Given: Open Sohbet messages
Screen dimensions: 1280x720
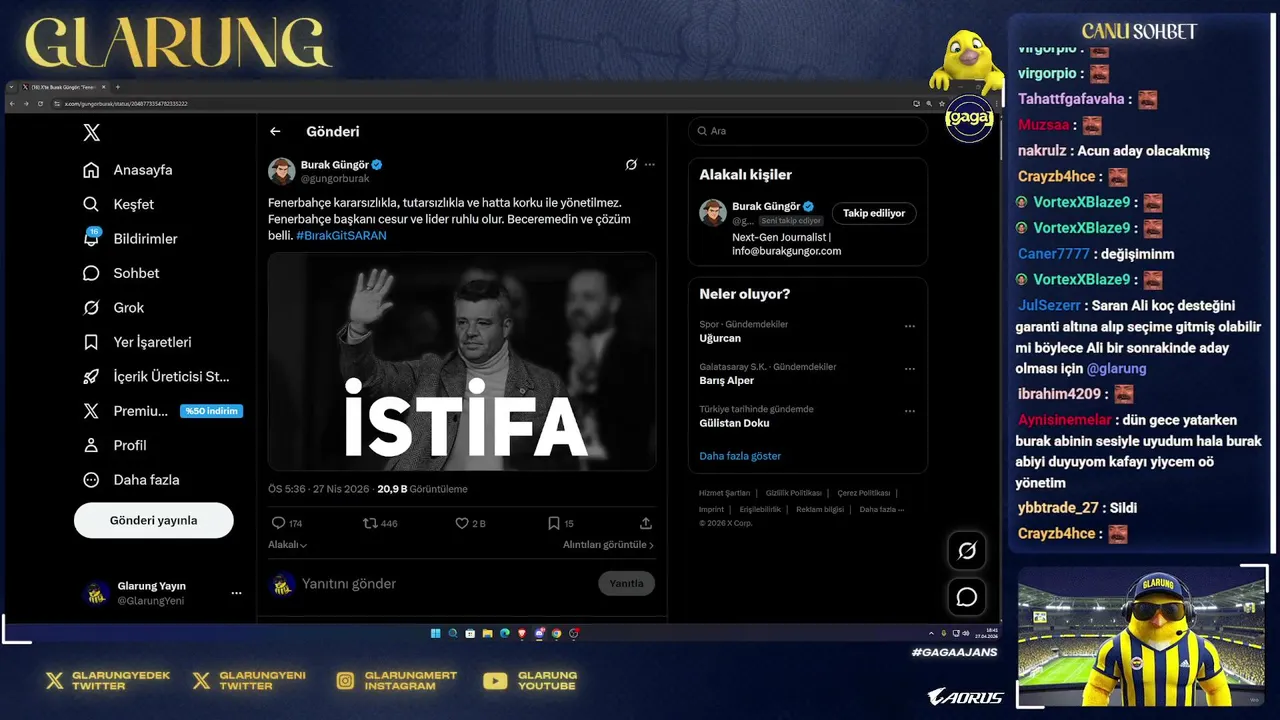Looking at the screenshot, I should coord(122,273).
